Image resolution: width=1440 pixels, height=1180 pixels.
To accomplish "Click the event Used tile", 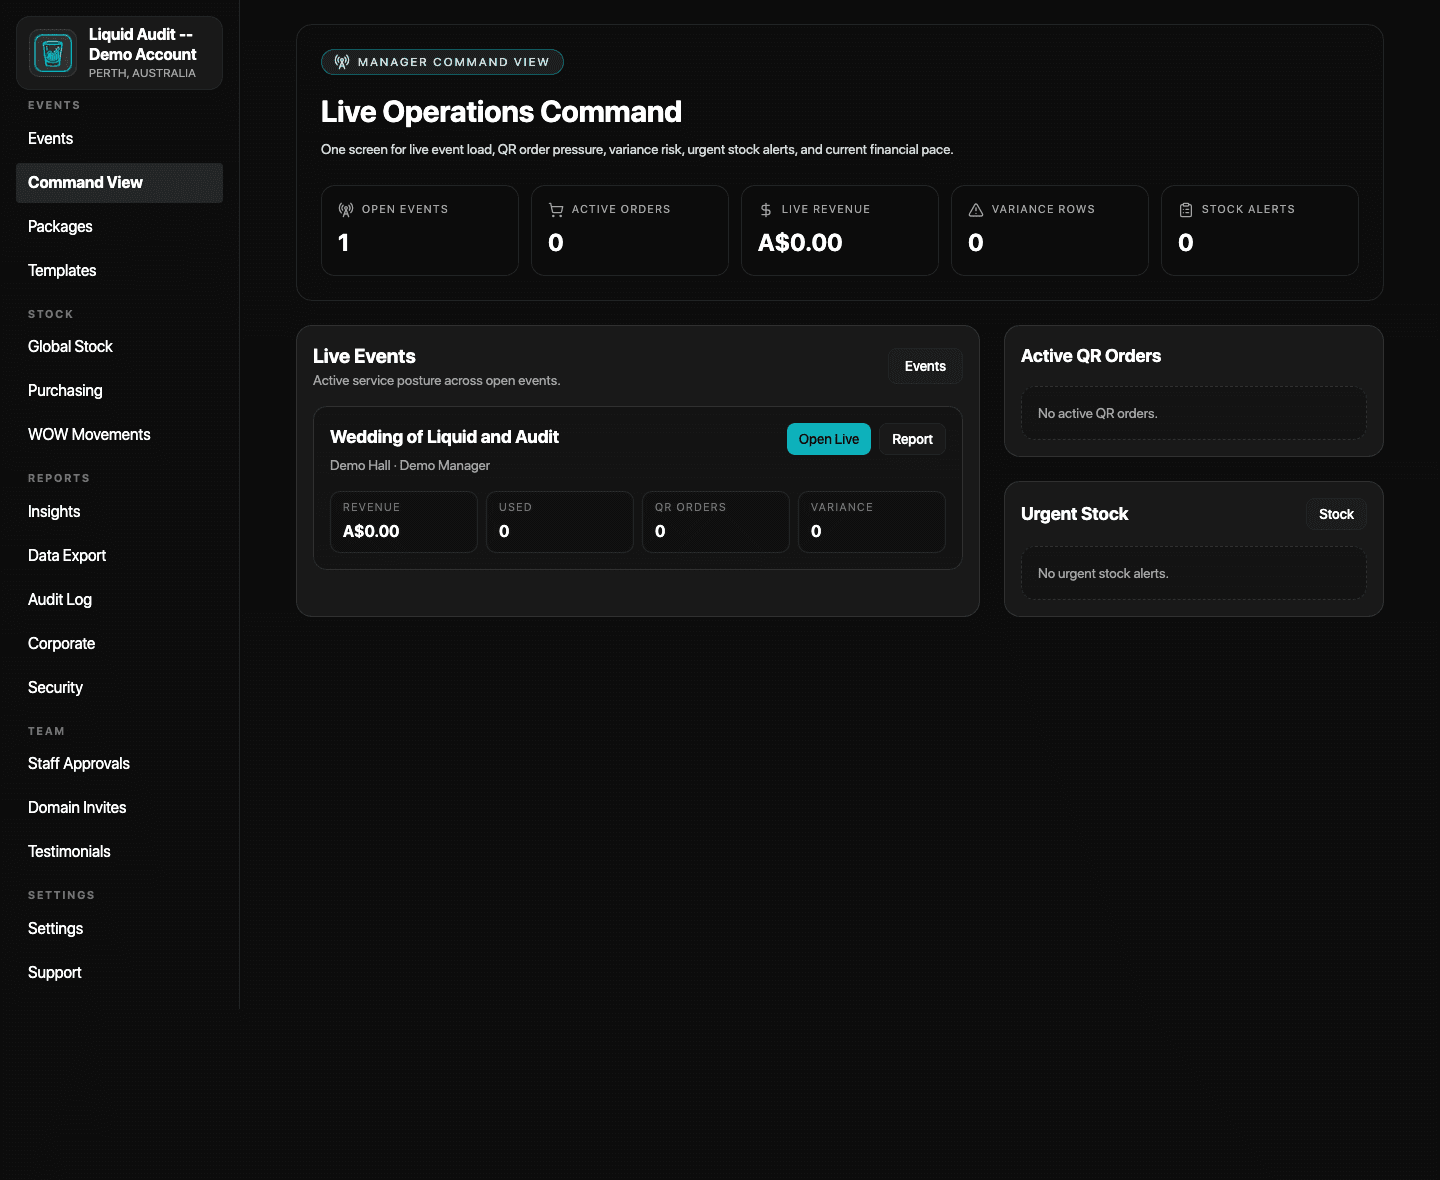I will [x=560, y=522].
